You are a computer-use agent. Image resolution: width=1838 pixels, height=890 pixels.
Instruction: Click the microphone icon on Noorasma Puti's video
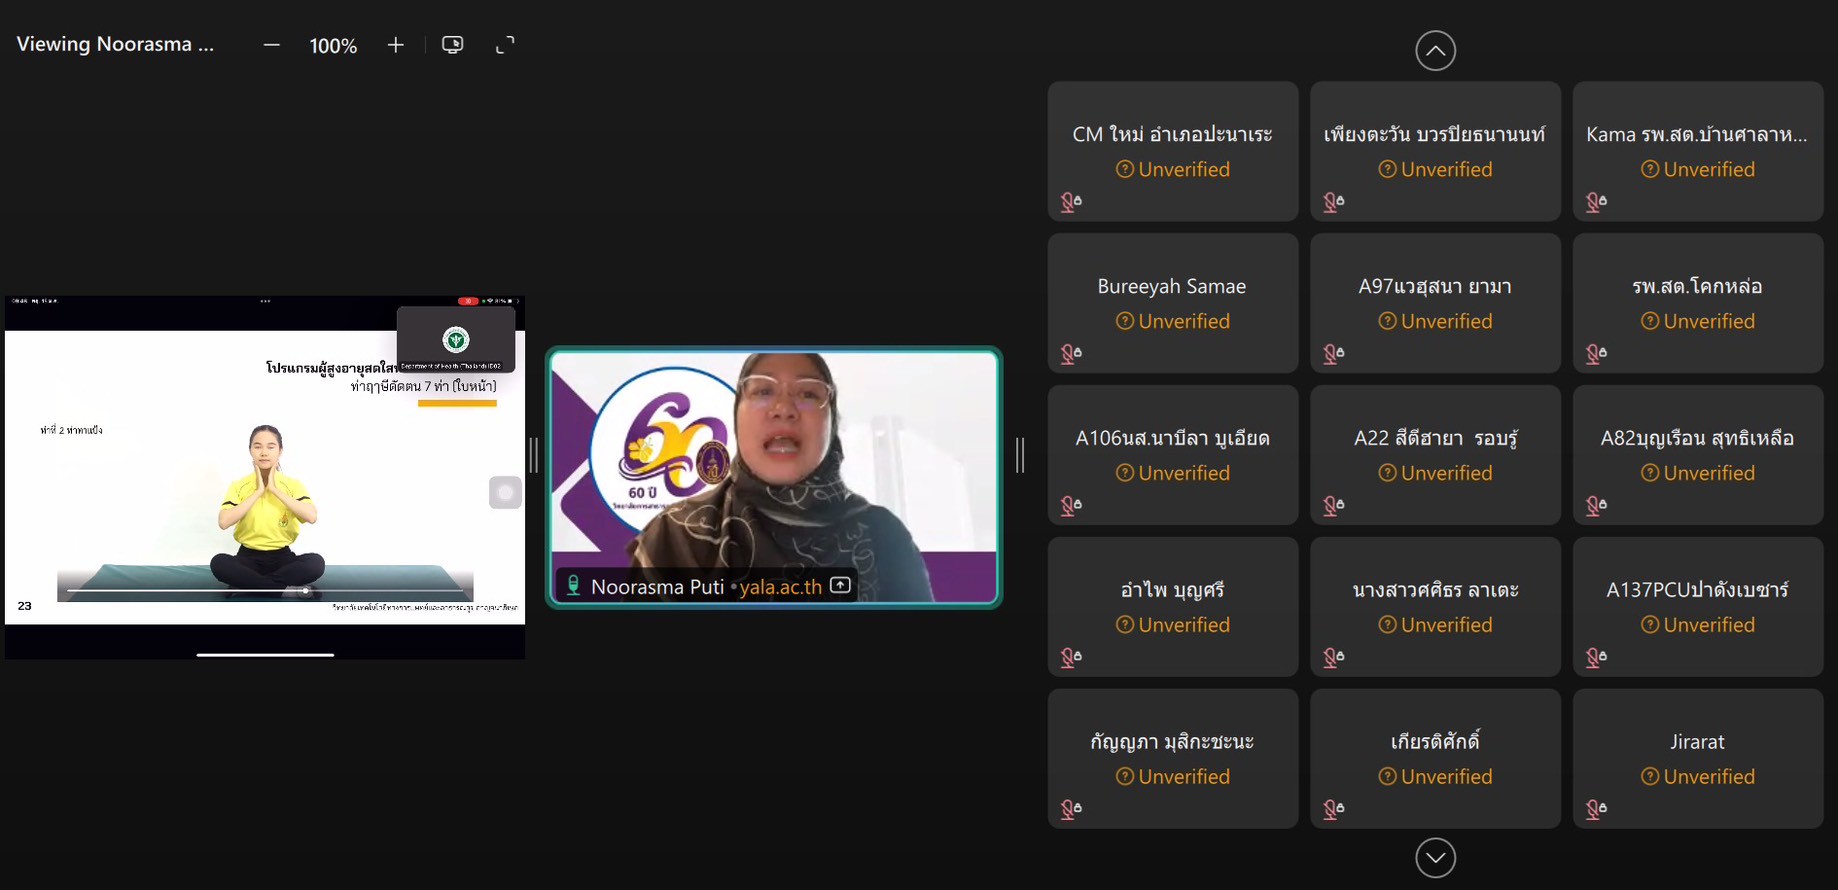pos(573,586)
